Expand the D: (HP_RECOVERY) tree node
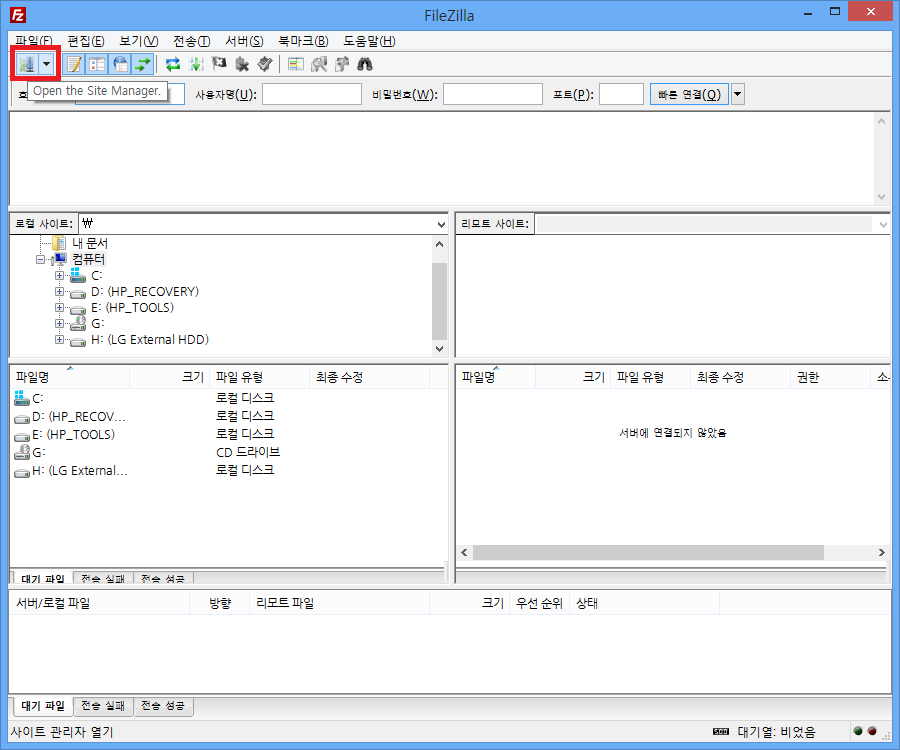Screen dimensions: 900x750 click(60, 291)
